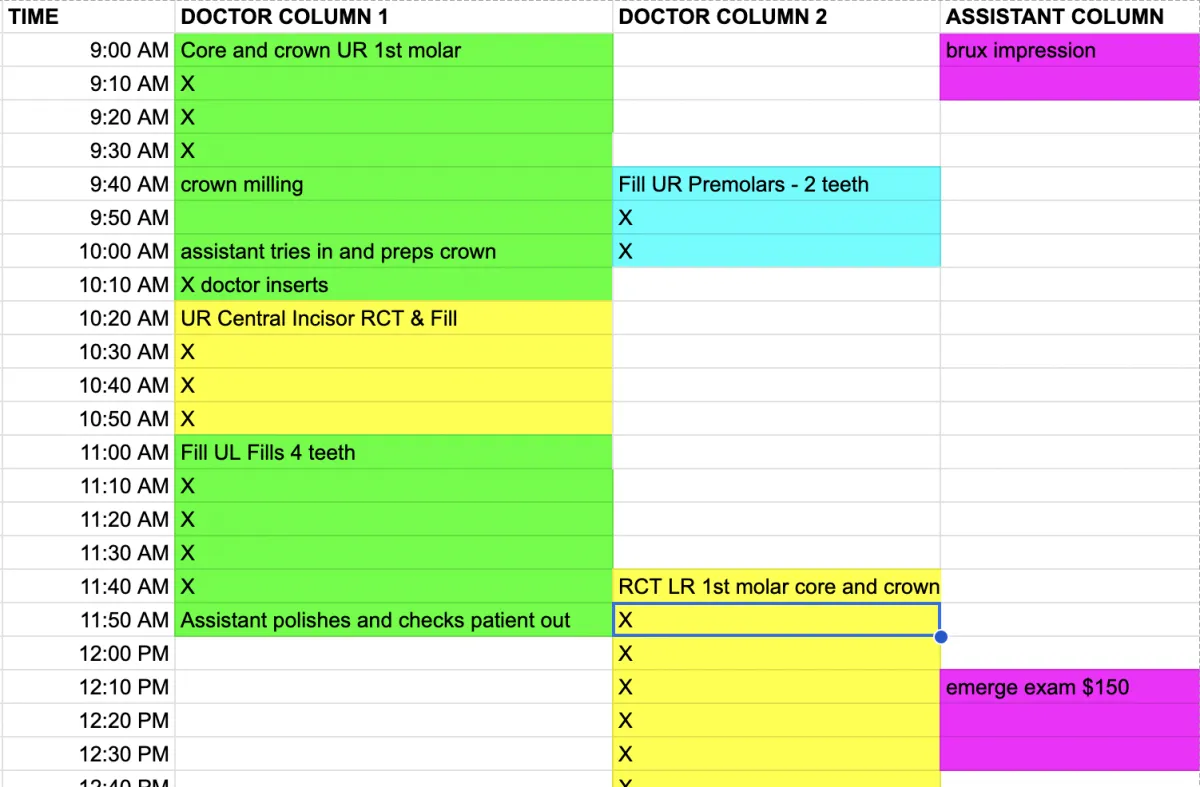Select the "crown milling" cell

pos(393,184)
